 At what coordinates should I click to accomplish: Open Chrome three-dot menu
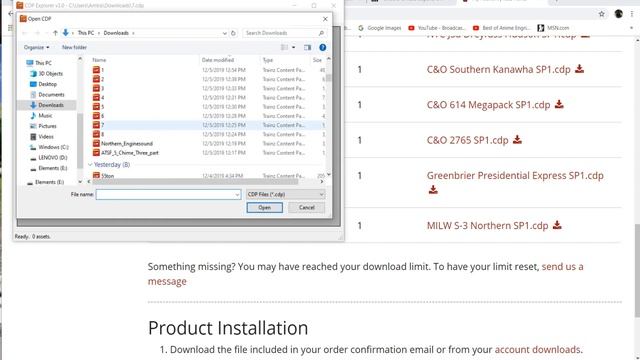(632, 14)
